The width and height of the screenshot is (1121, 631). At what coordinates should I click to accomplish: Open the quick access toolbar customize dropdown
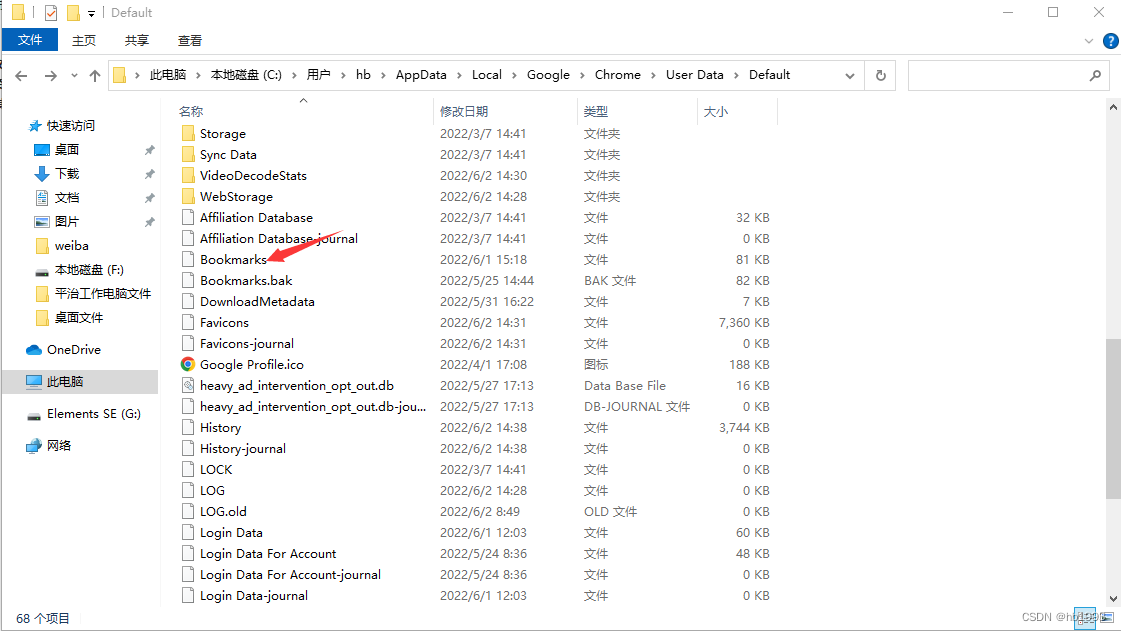[x=92, y=13]
